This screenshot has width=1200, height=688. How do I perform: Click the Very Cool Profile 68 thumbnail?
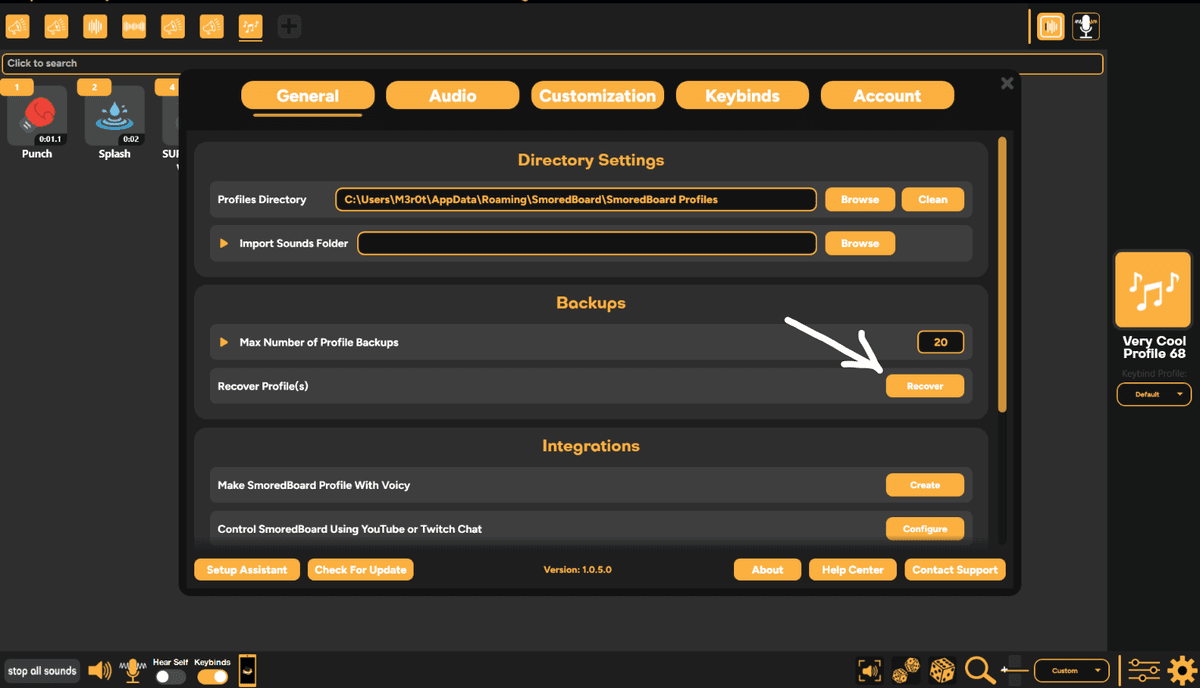[x=1153, y=290]
